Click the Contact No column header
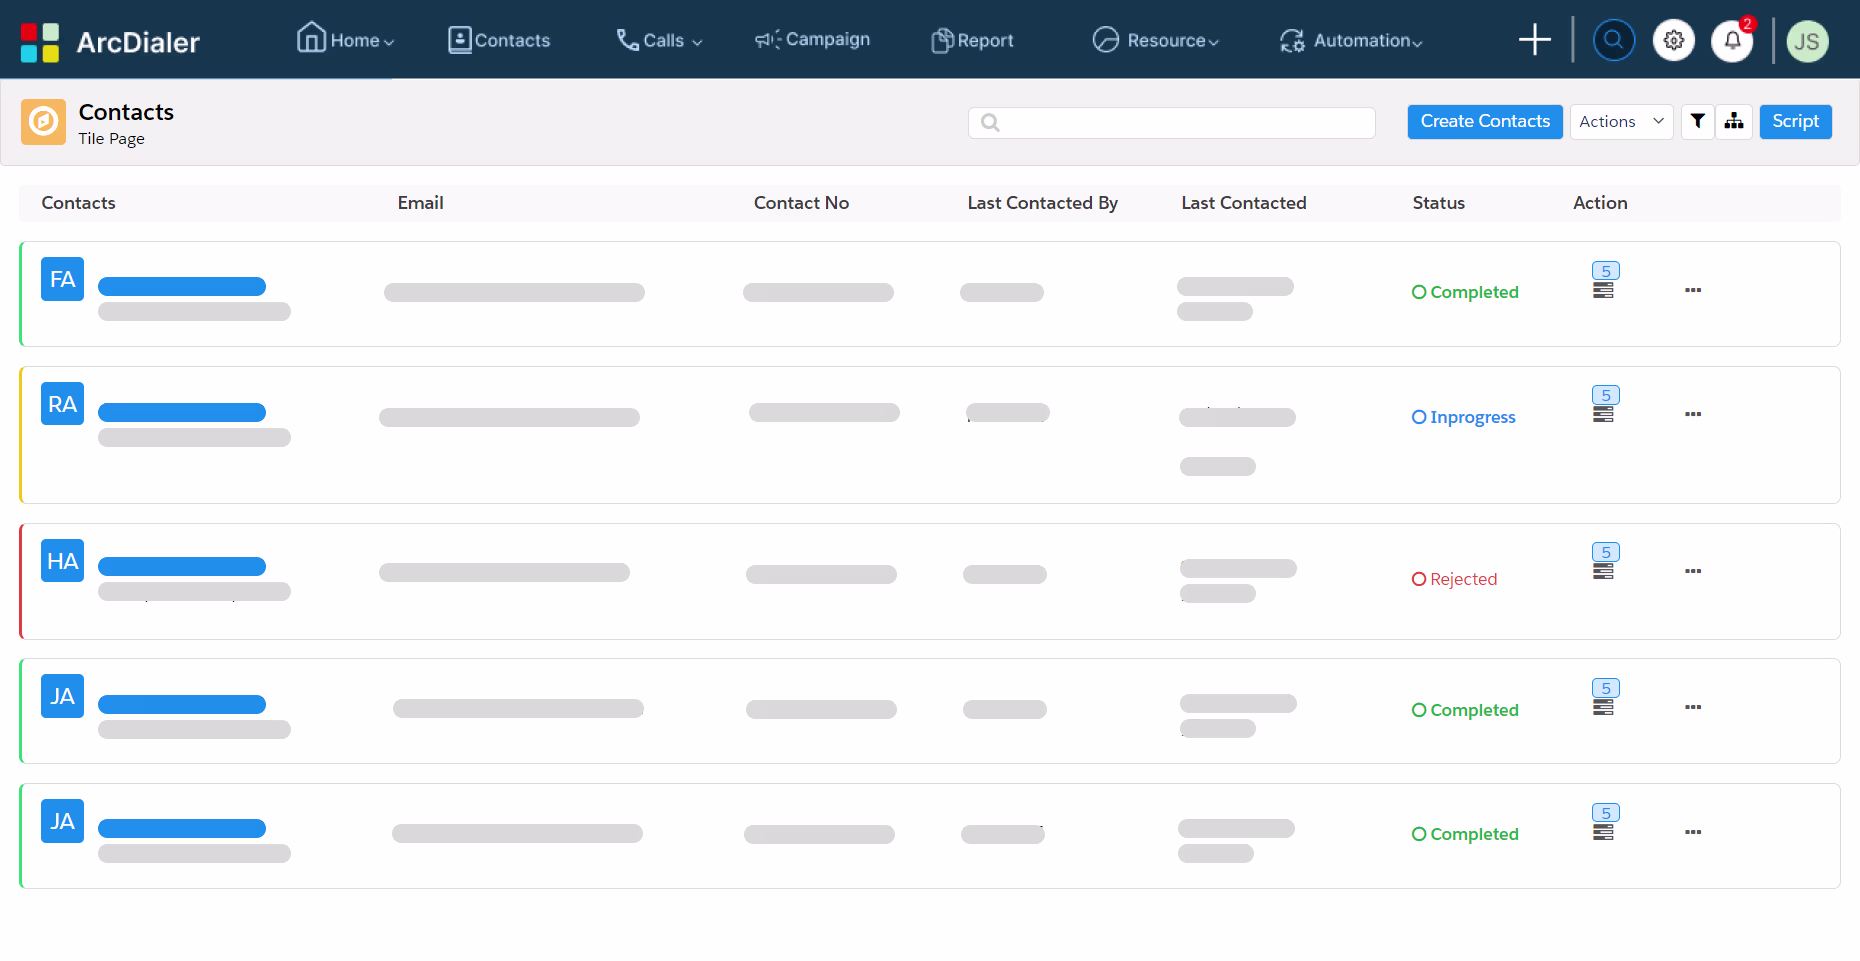The image size is (1860, 961). click(x=801, y=203)
